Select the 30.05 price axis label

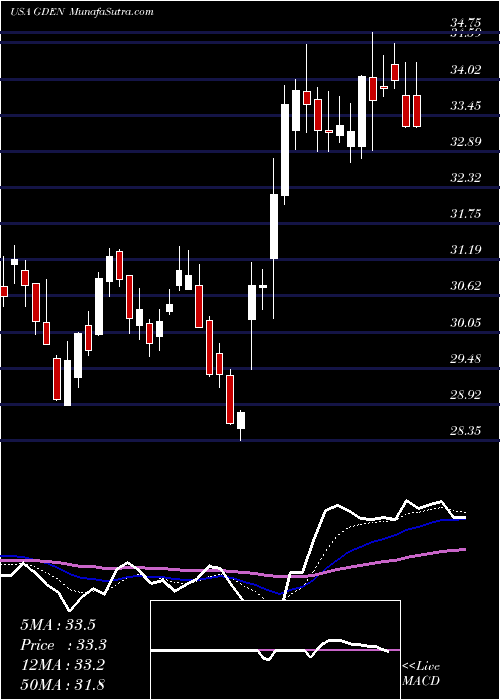(x=465, y=322)
